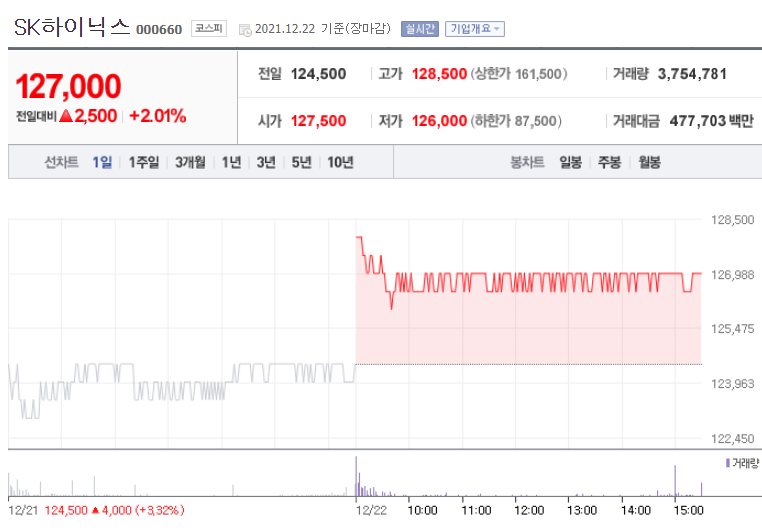Click the red up-triangle next to 2,500

click(x=66, y=116)
